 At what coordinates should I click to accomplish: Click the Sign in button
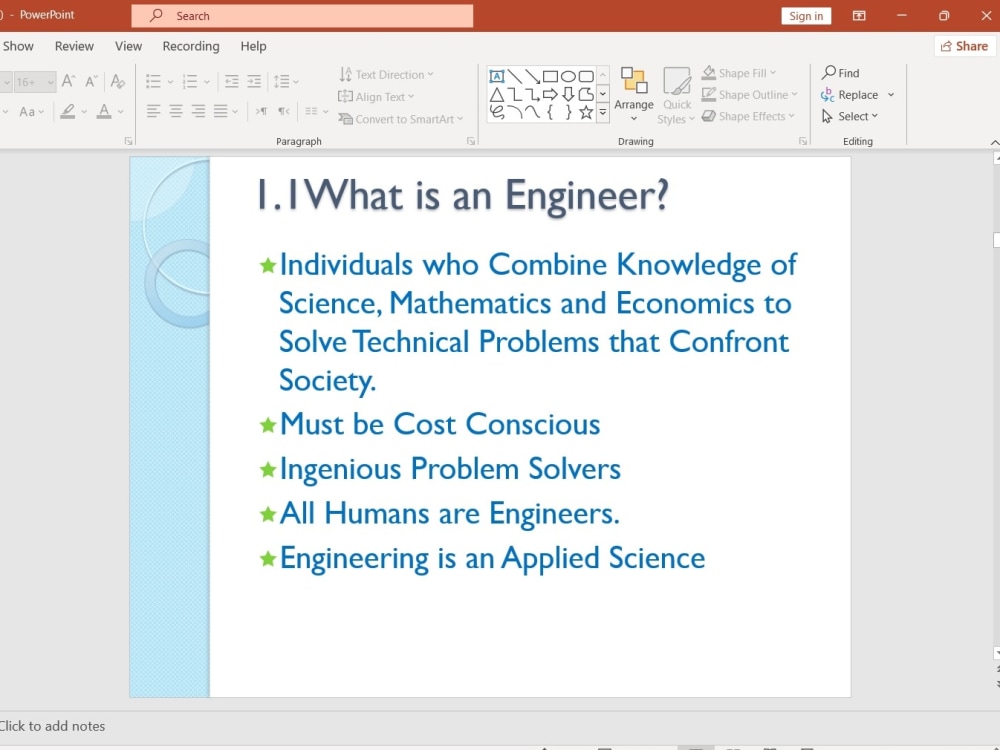click(806, 16)
